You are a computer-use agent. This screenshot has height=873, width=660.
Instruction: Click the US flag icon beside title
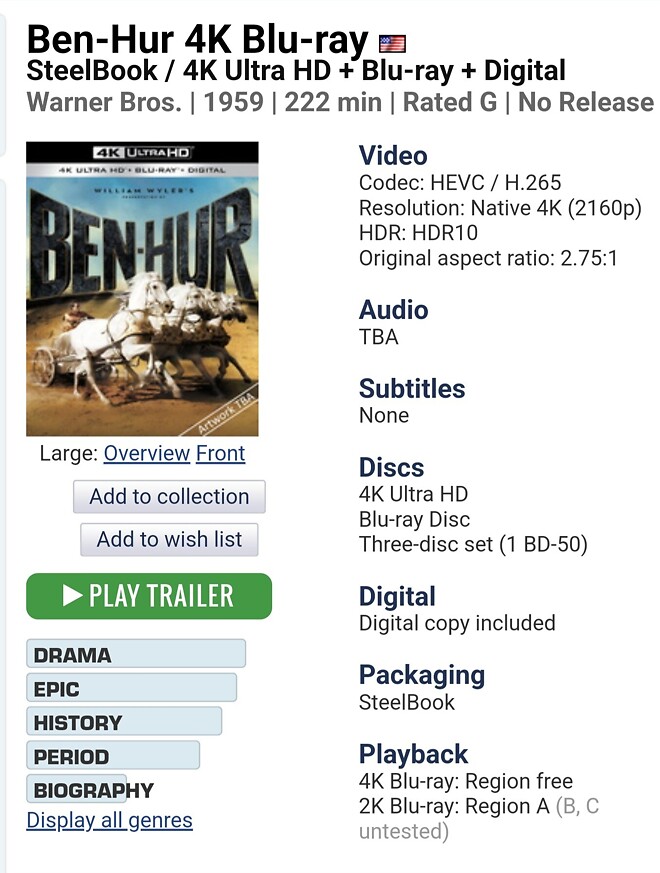click(392, 43)
